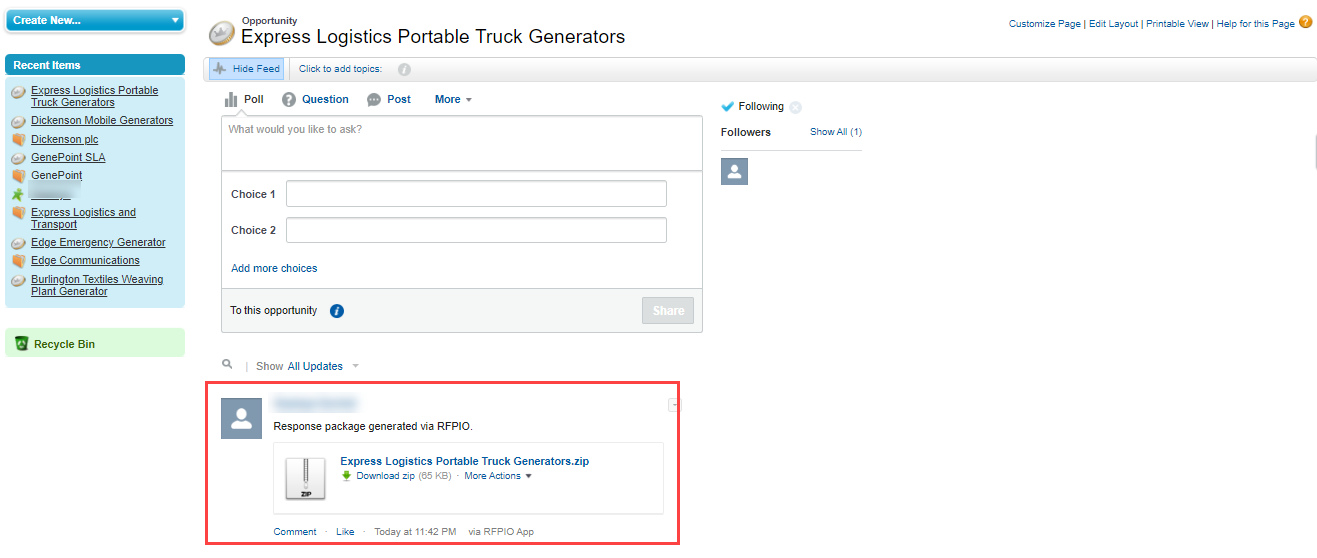This screenshot has width=1317, height=558.
Task: Click the topics info icon
Action: point(404,70)
